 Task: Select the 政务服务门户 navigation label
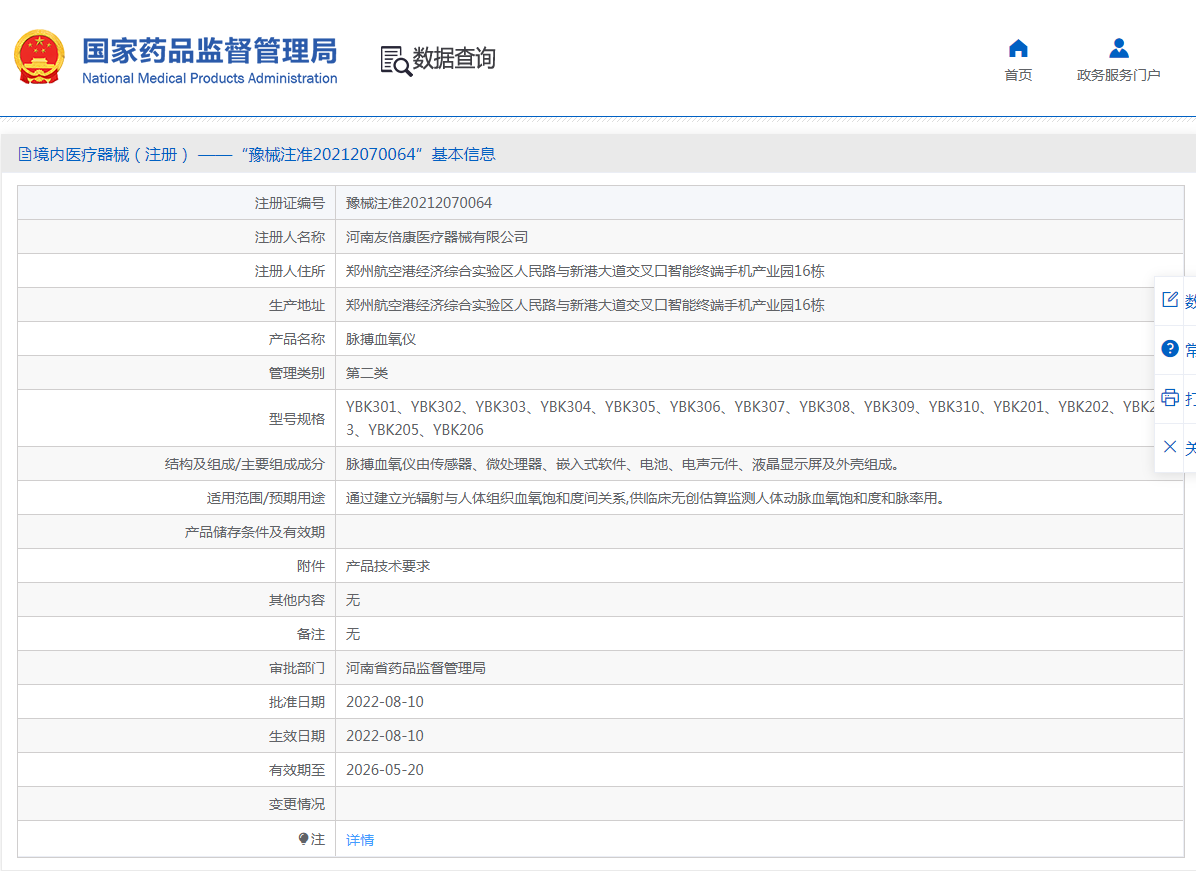coord(1118,75)
